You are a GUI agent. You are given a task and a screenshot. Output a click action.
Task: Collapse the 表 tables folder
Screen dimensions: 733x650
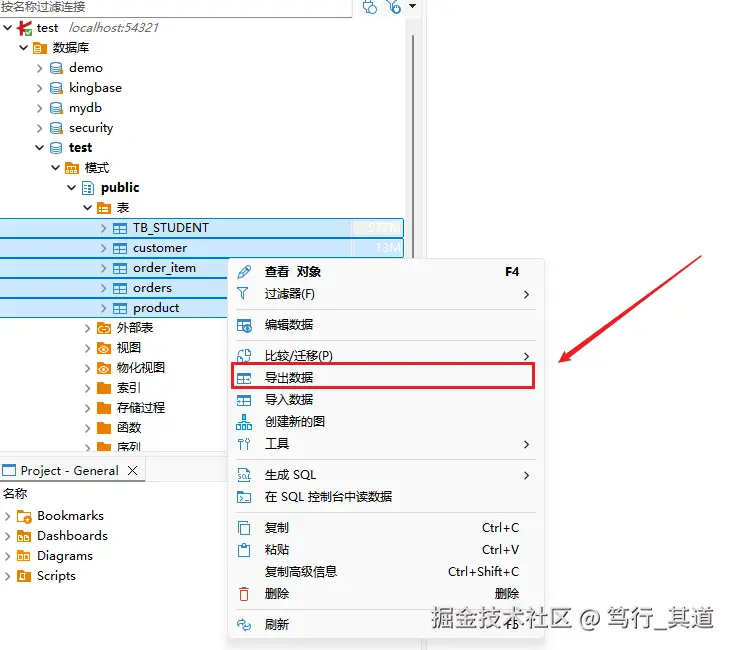87,208
